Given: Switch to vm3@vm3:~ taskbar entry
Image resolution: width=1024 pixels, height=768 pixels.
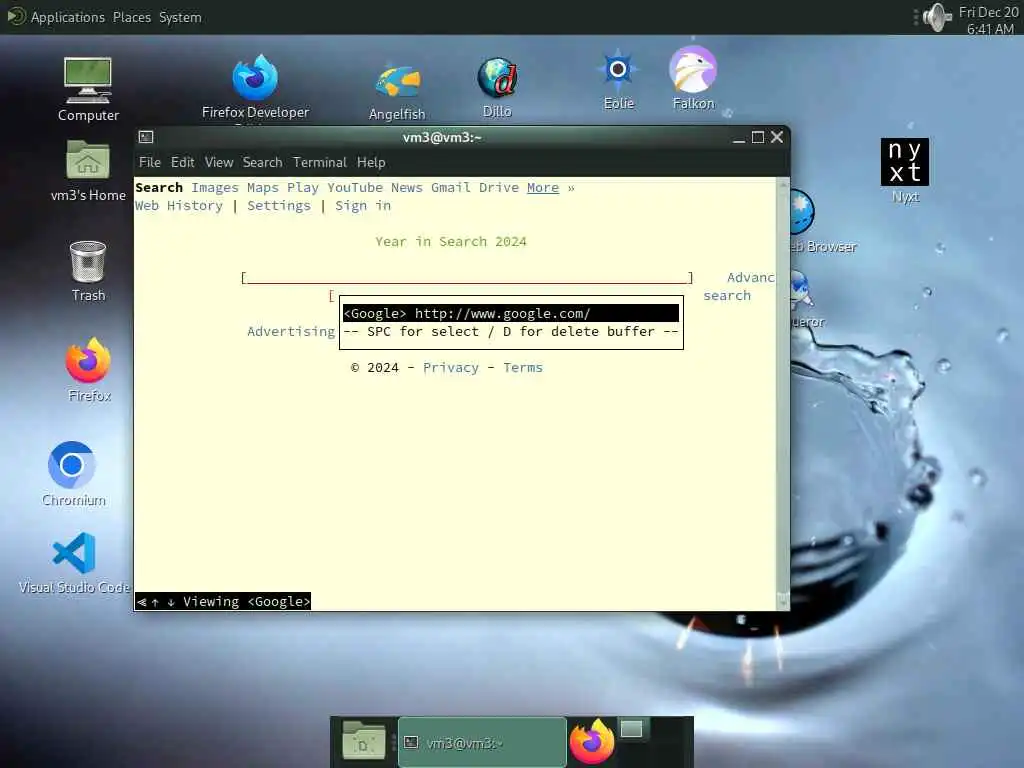Looking at the screenshot, I should pos(482,743).
